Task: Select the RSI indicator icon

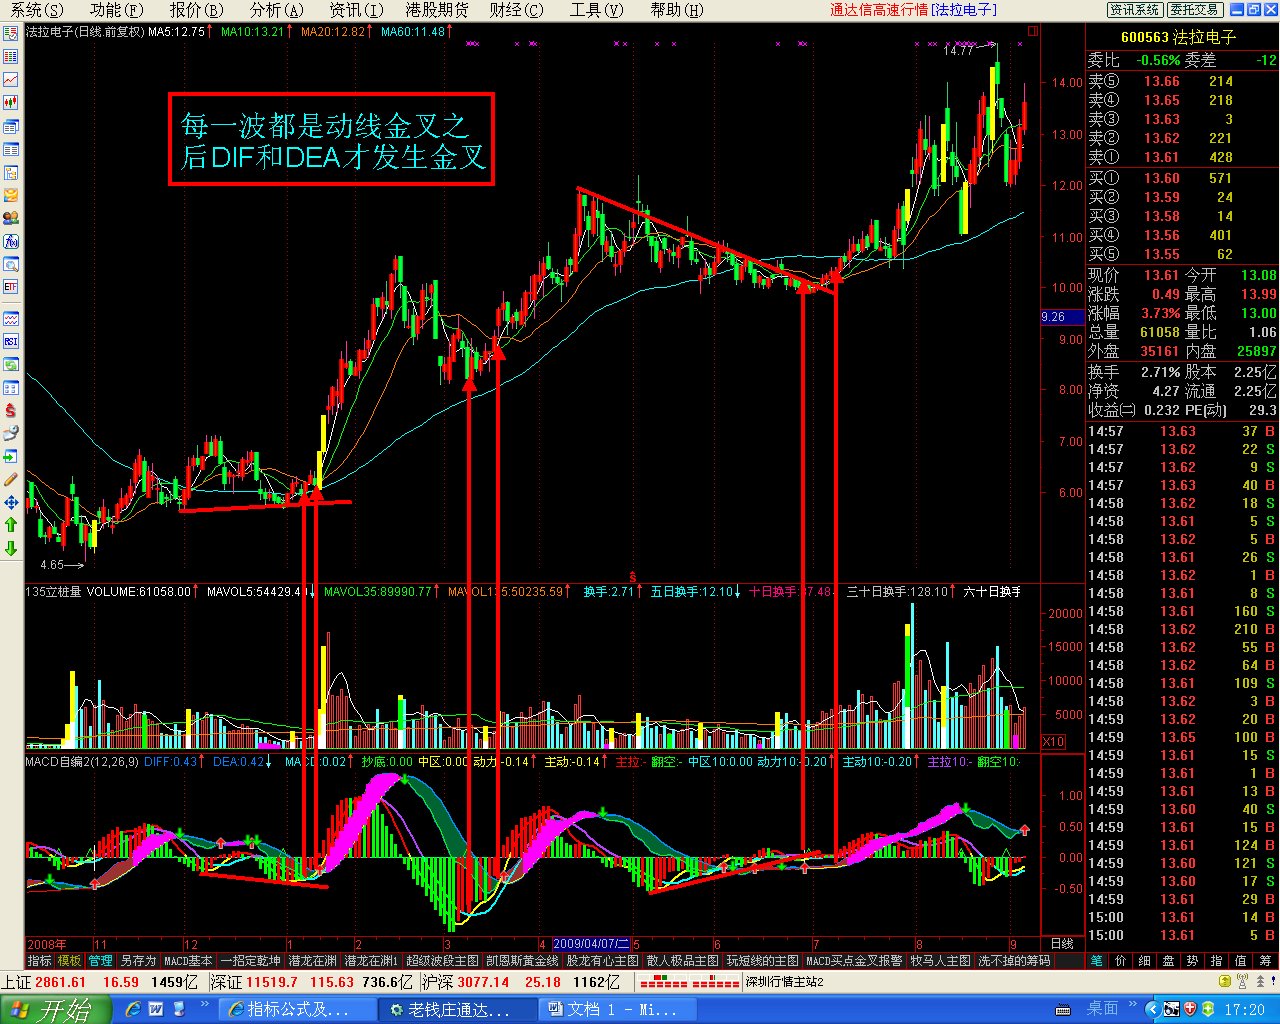Action: coord(11,342)
